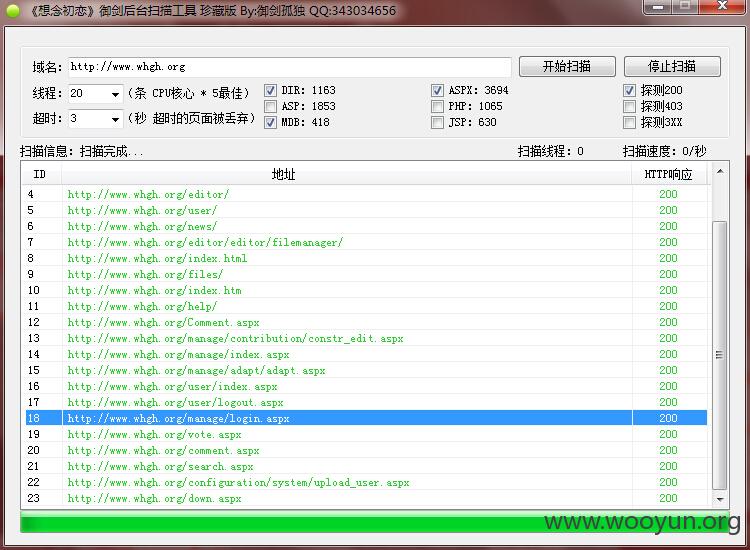
Task: Uncheck the DIR: 1163 checkbox
Action: click(270, 90)
